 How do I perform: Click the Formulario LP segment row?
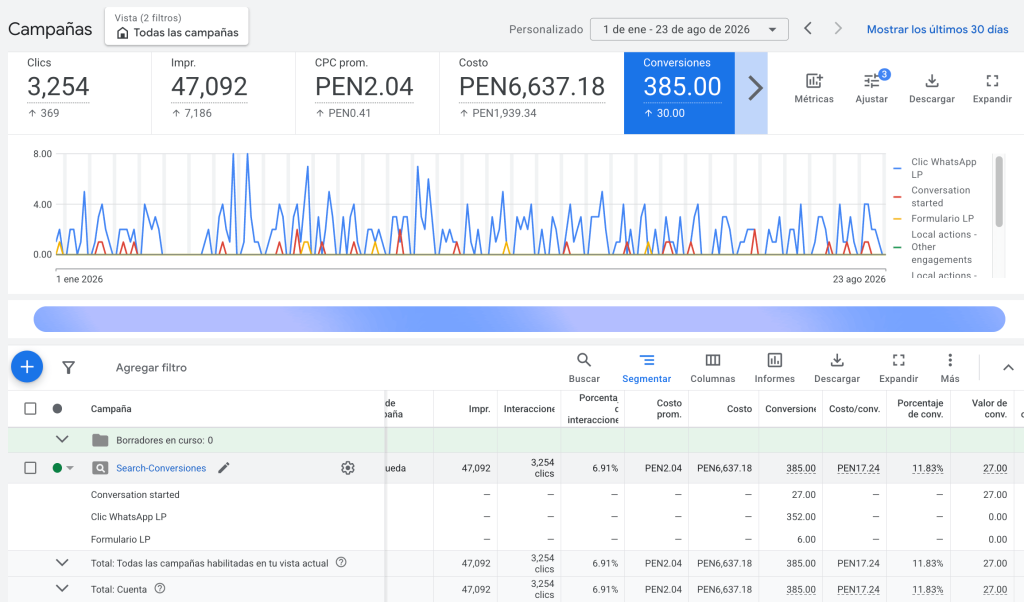coord(120,539)
